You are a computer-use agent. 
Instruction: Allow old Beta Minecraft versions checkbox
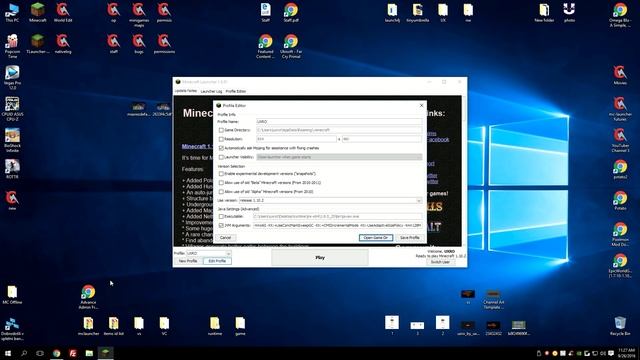click(221, 183)
